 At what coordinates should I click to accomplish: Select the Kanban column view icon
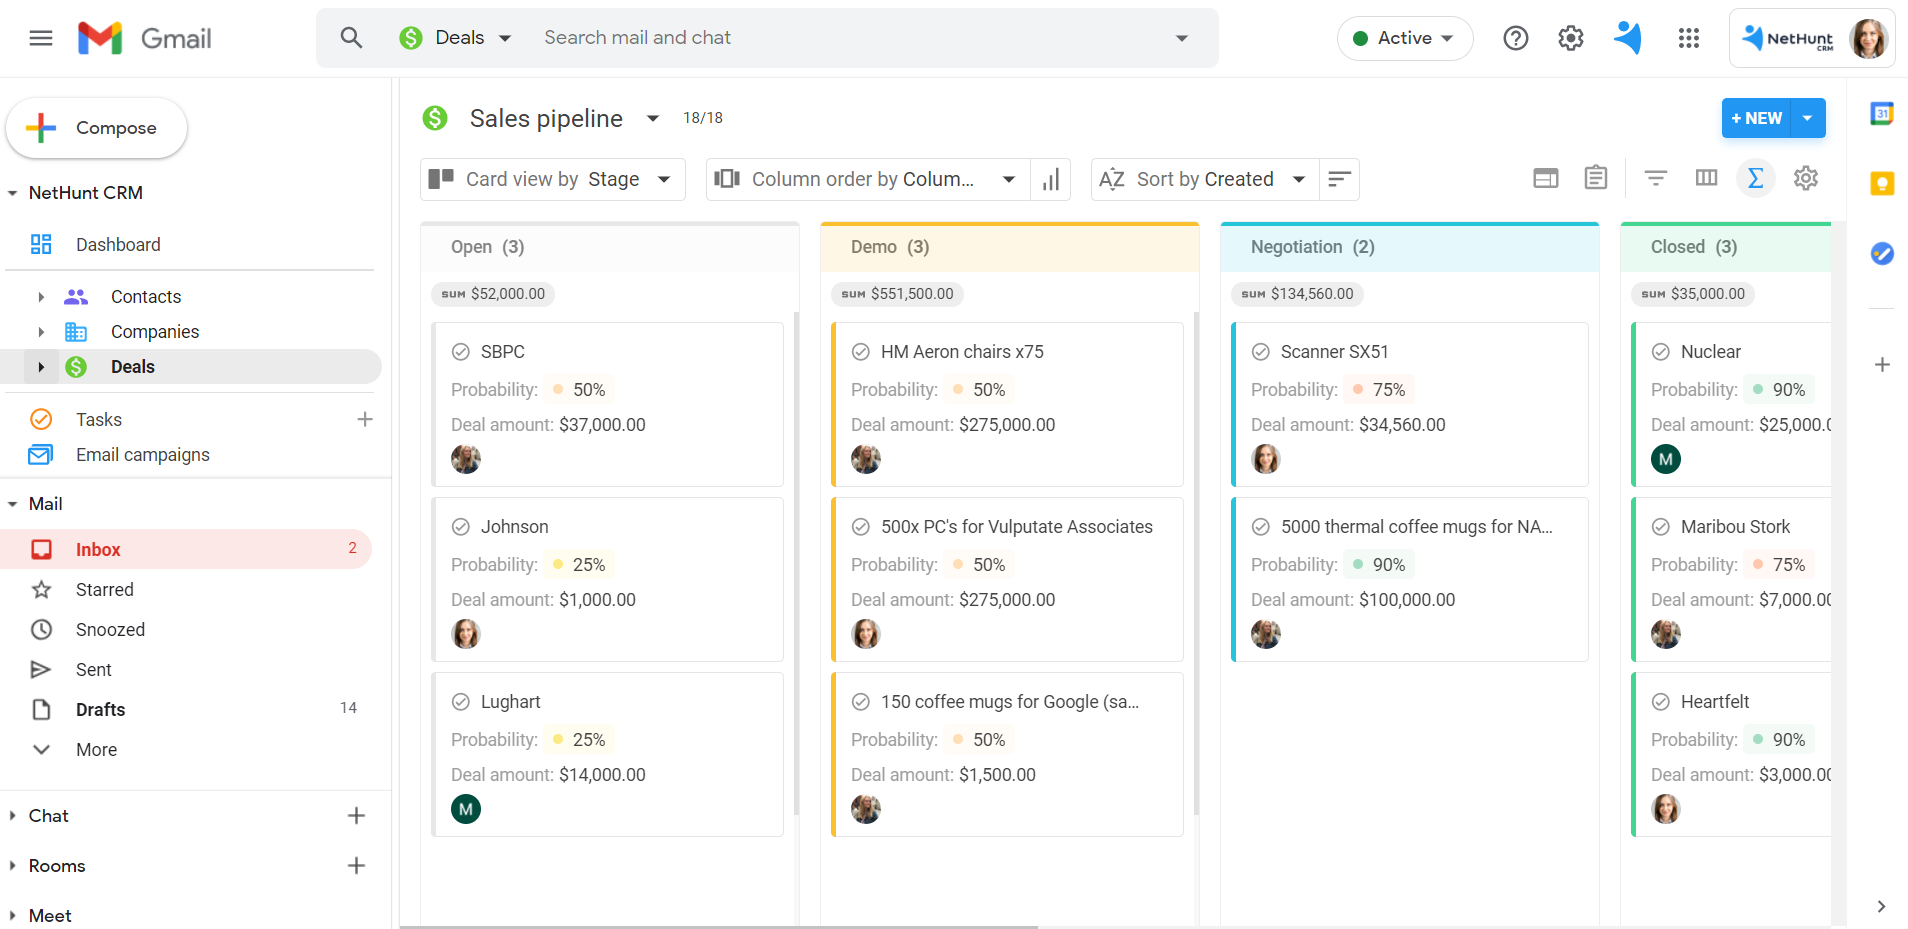1707,177
